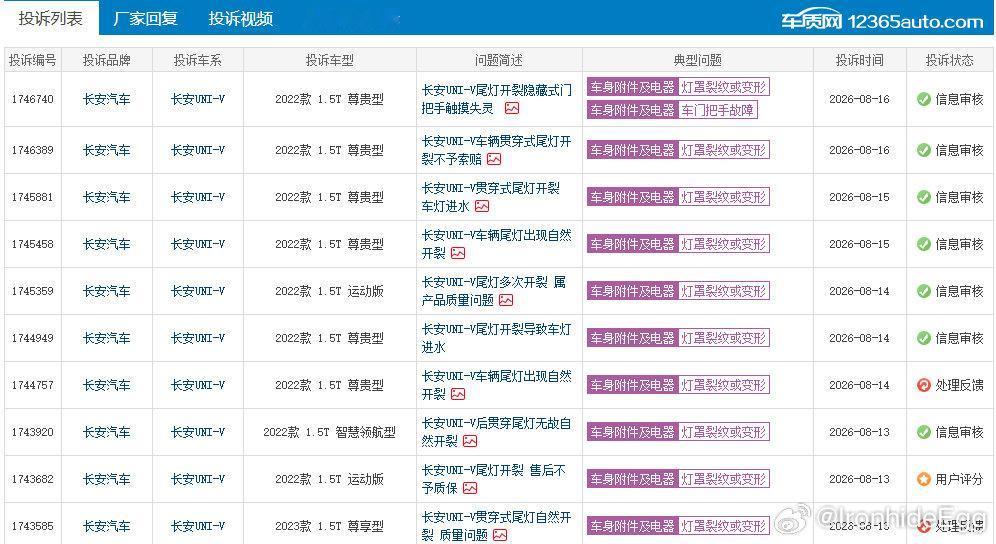Open image icon for complaint 1743585
996x544 pixels.
pyautogui.click(x=501, y=536)
